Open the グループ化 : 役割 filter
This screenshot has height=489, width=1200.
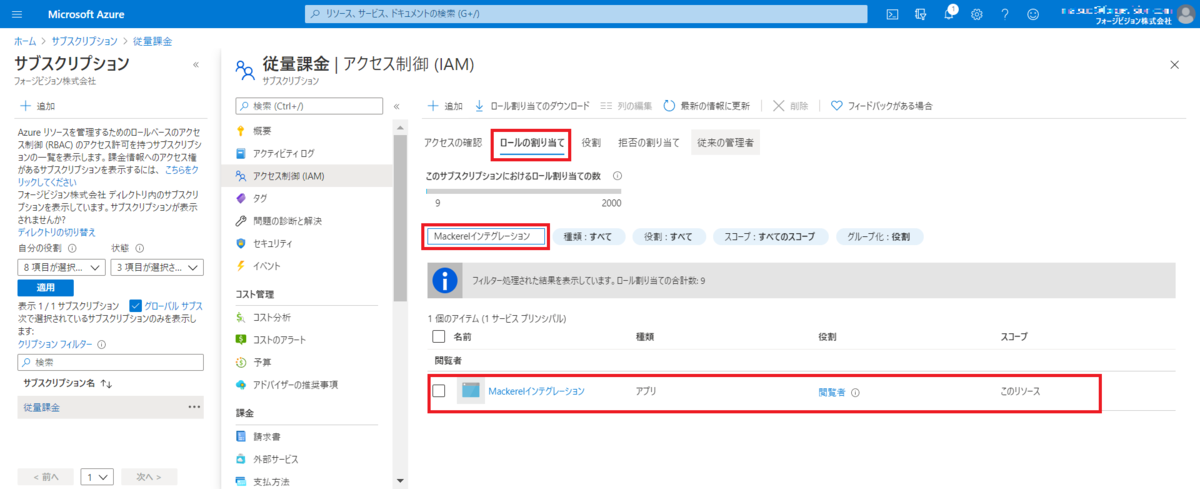(x=879, y=237)
